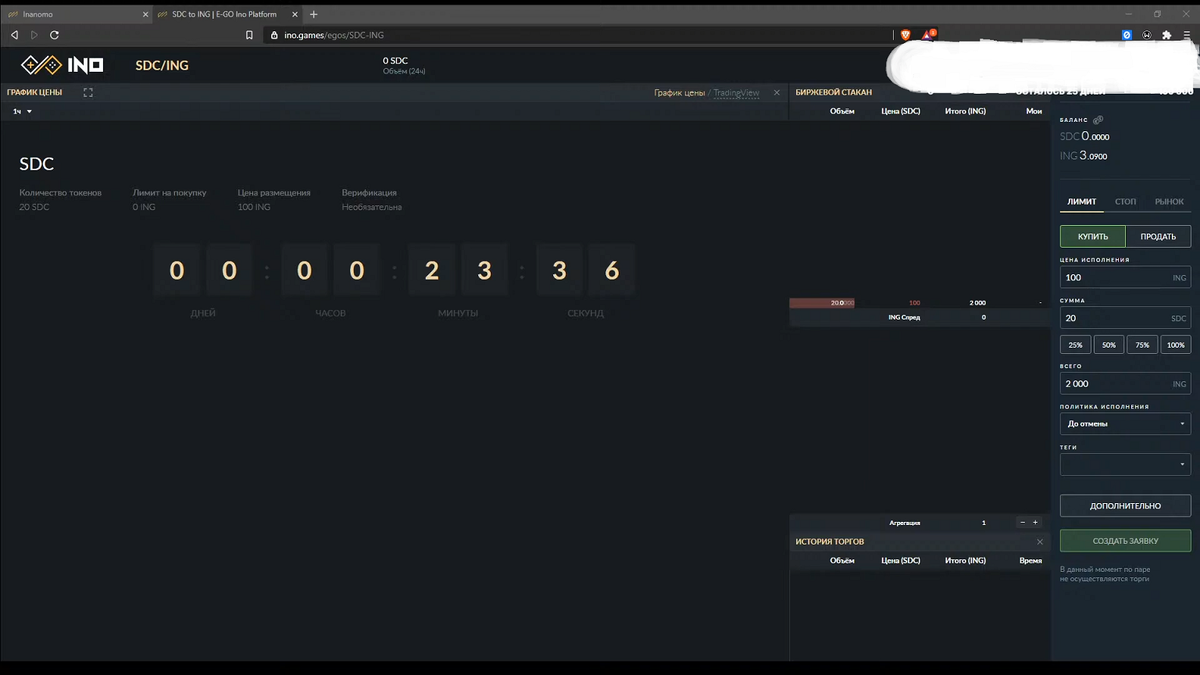Open the extensions puzzle piece menu
The width and height of the screenshot is (1200, 675).
click(1167, 35)
